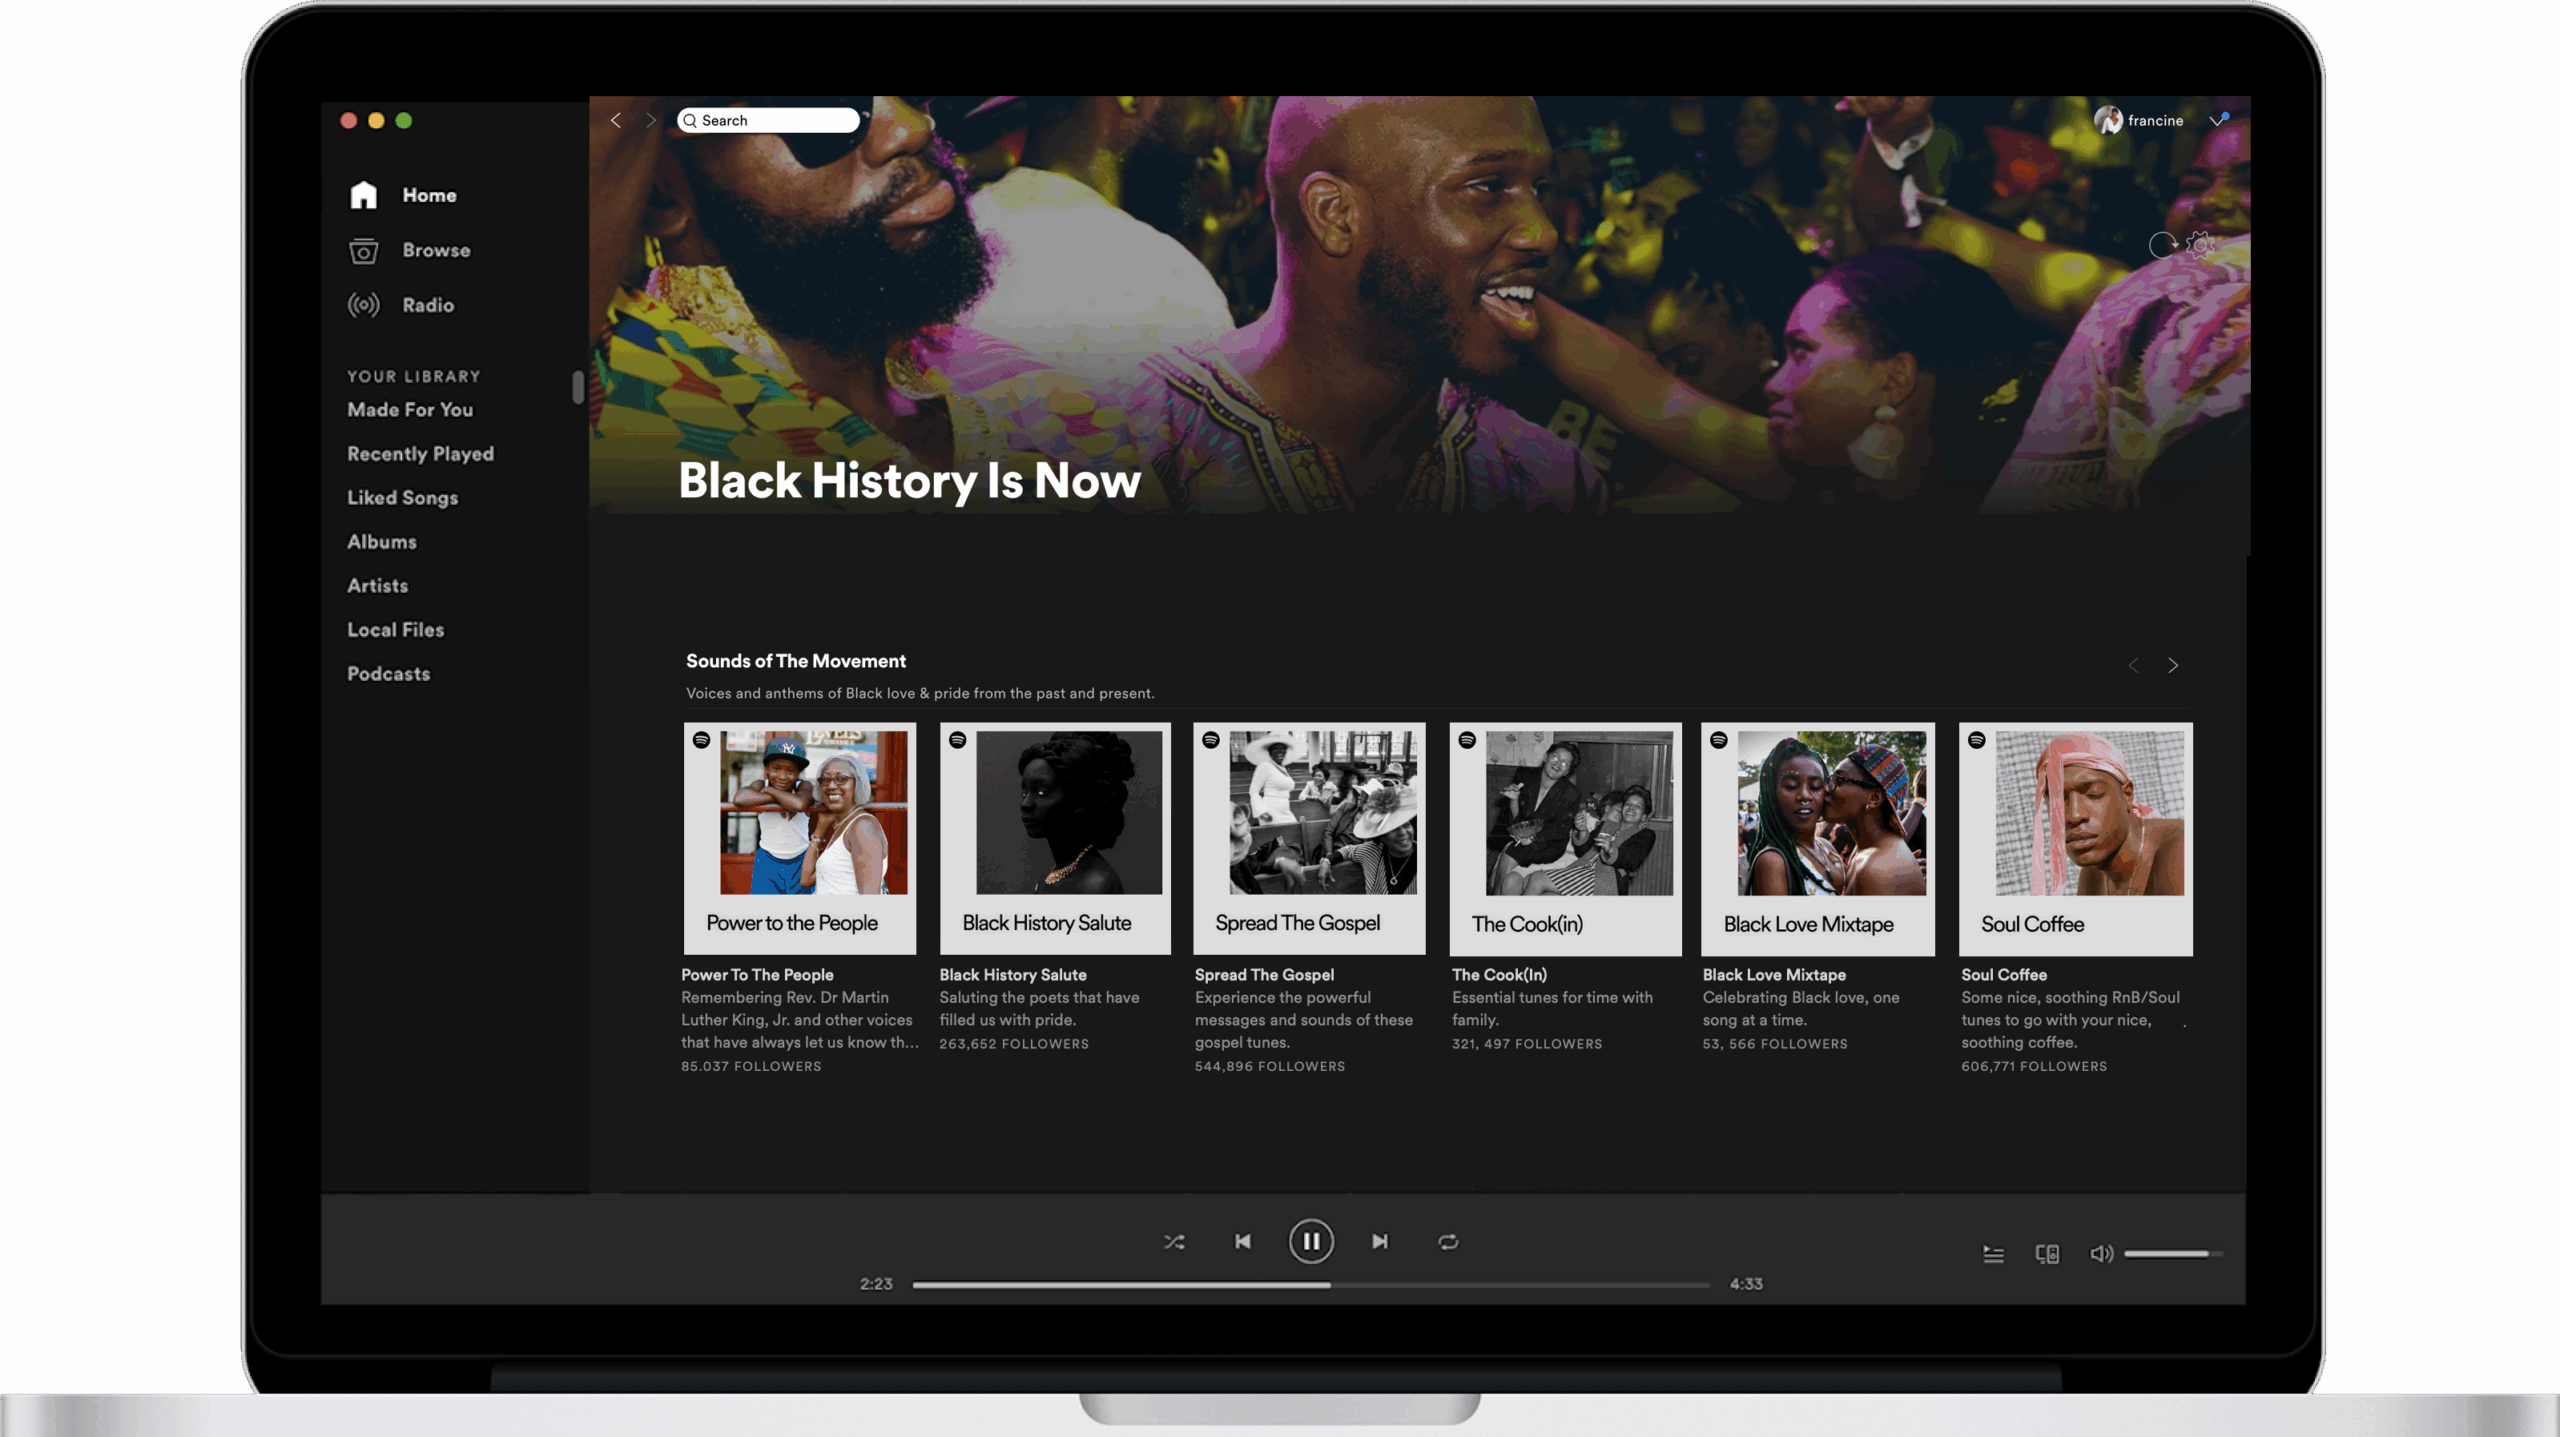The height and width of the screenshot is (1437, 2560).
Task: Expand the francine account dropdown arrow
Action: [2217, 121]
